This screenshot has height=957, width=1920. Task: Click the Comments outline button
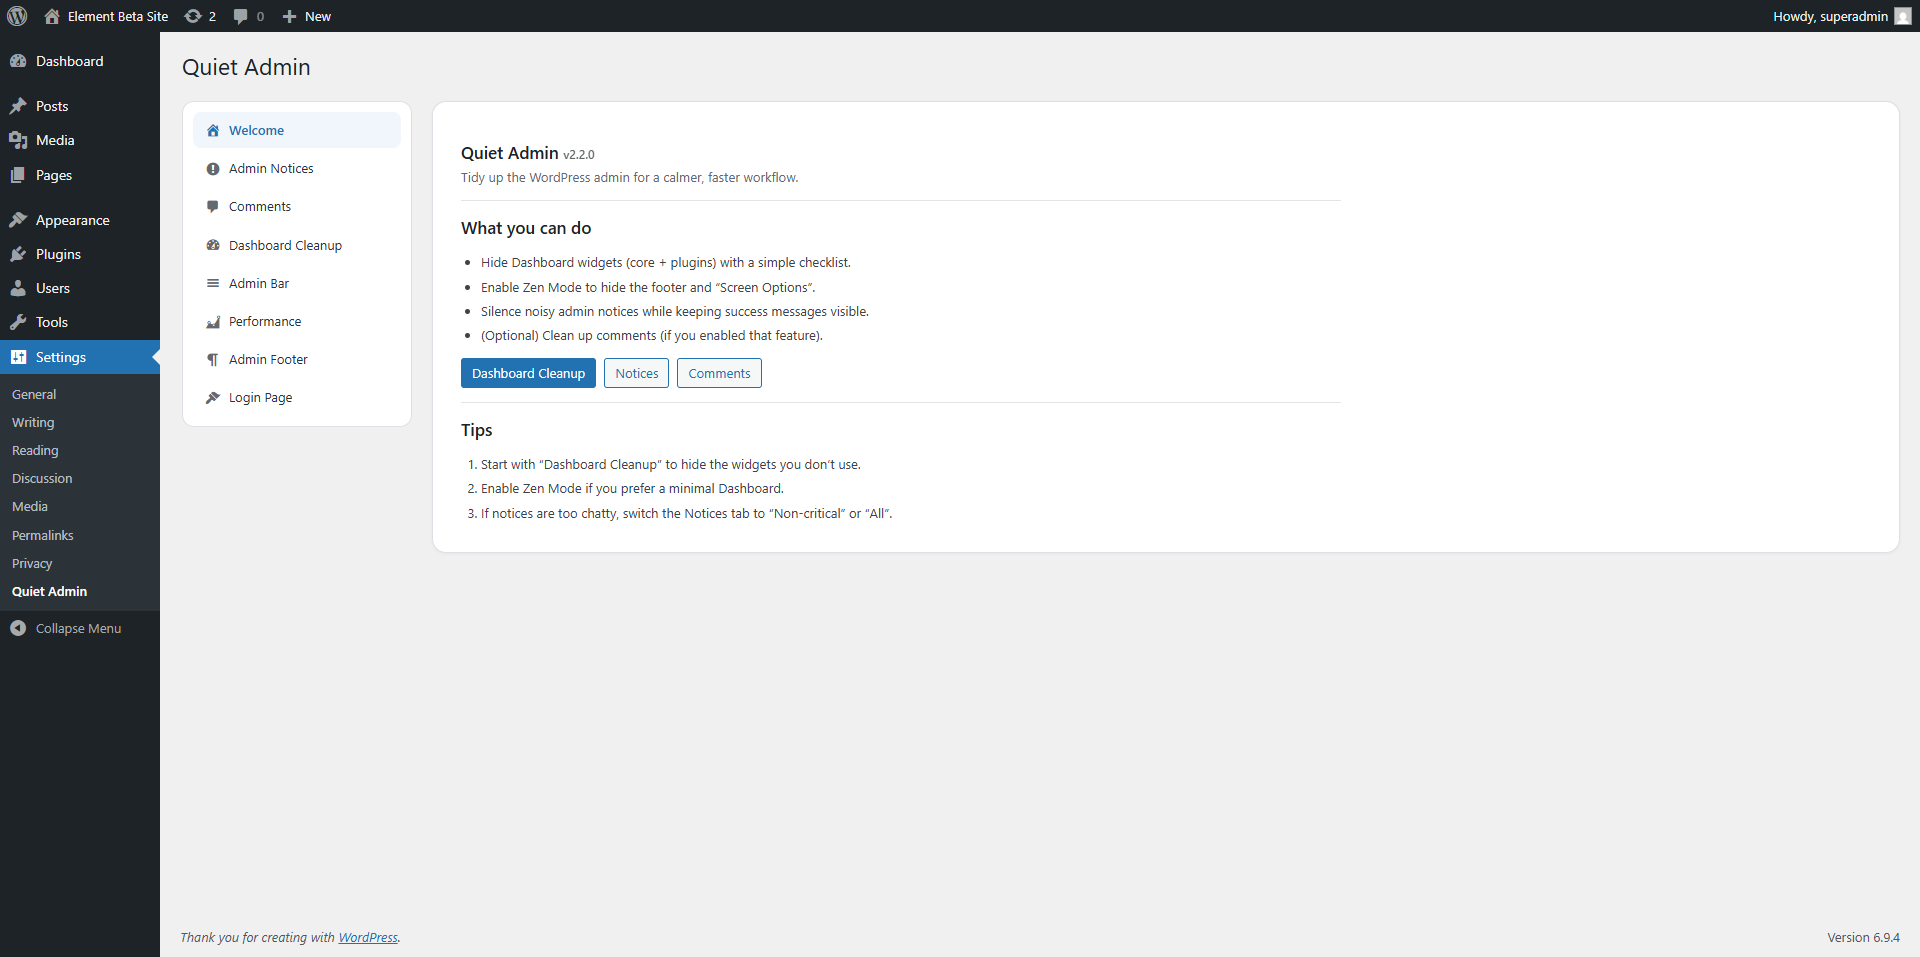719,373
